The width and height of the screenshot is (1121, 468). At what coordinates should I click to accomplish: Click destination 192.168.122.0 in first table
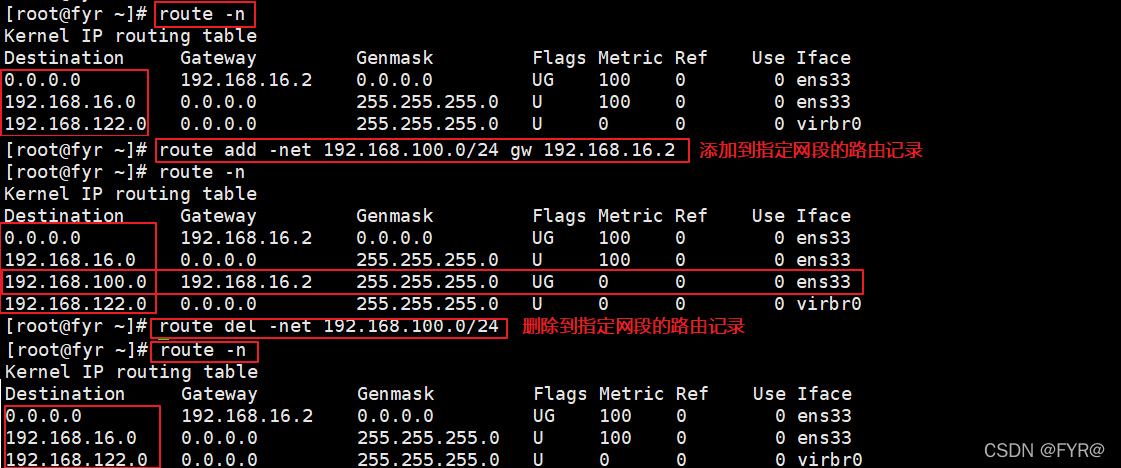click(76, 124)
